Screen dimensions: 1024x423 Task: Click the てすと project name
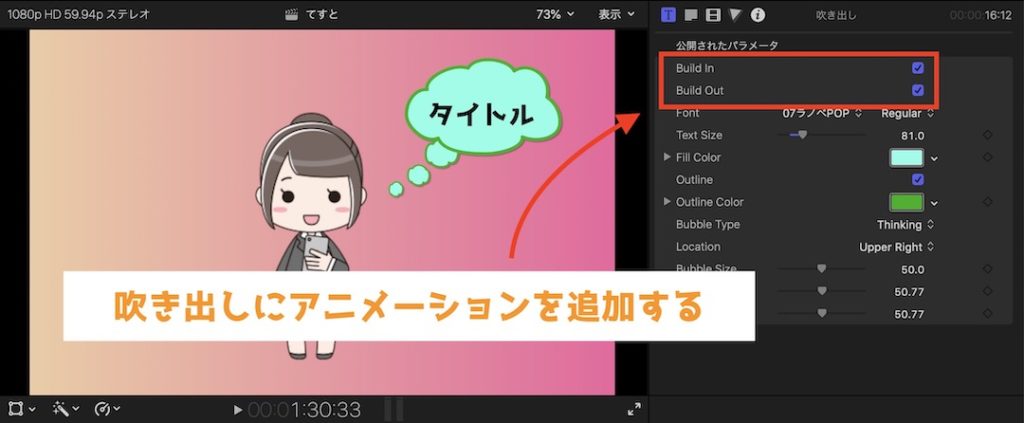pos(323,14)
